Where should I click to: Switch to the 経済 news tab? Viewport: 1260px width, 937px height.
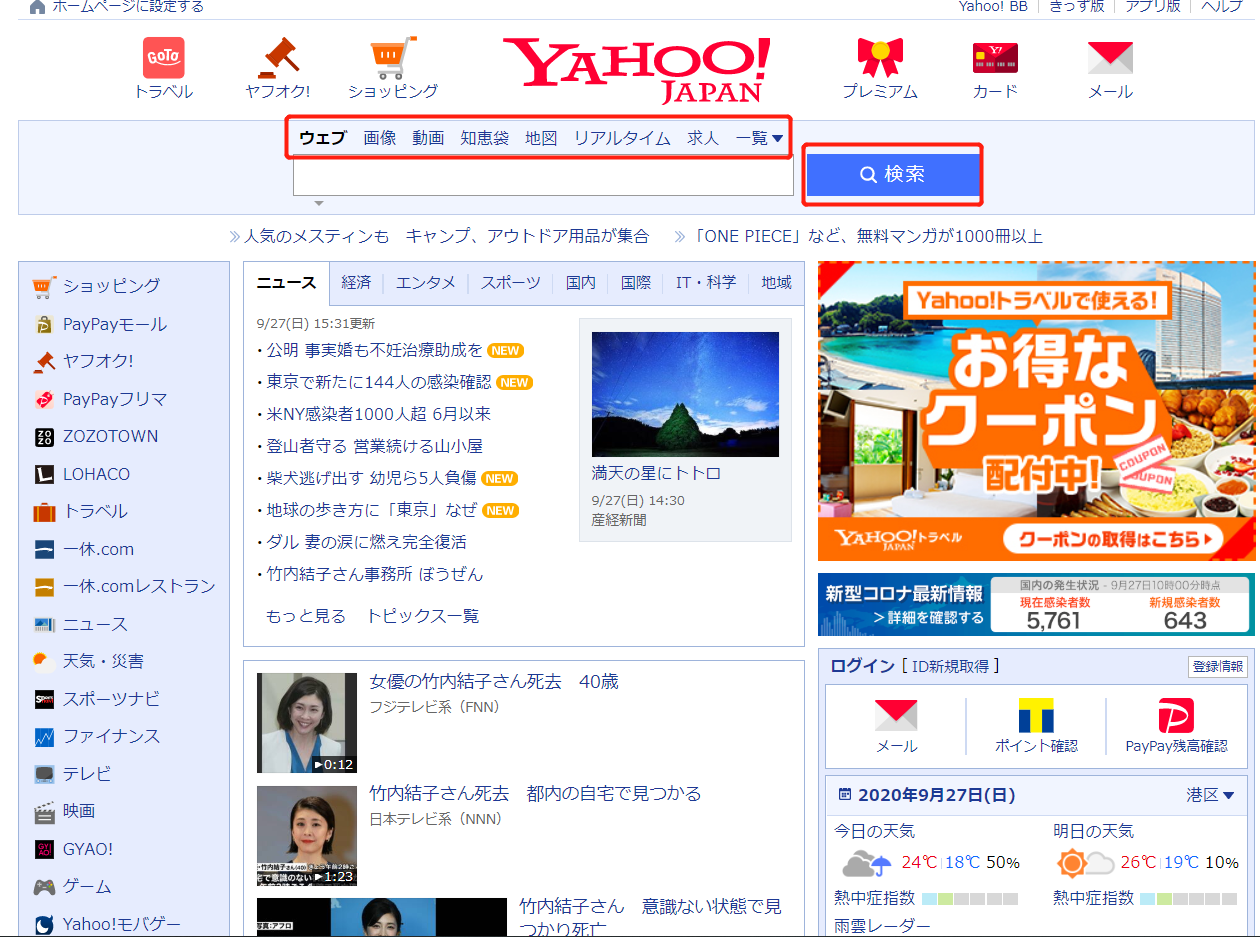click(x=356, y=283)
